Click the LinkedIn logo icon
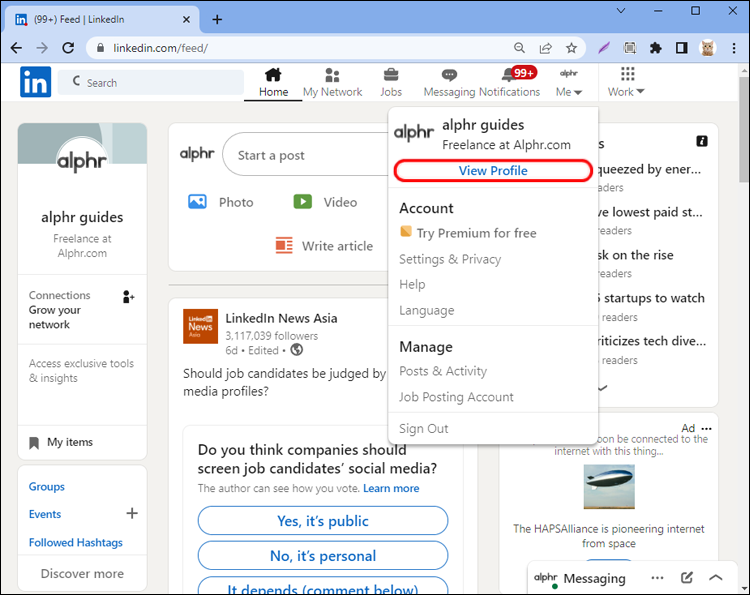The image size is (750, 595). pyautogui.click(x=35, y=82)
